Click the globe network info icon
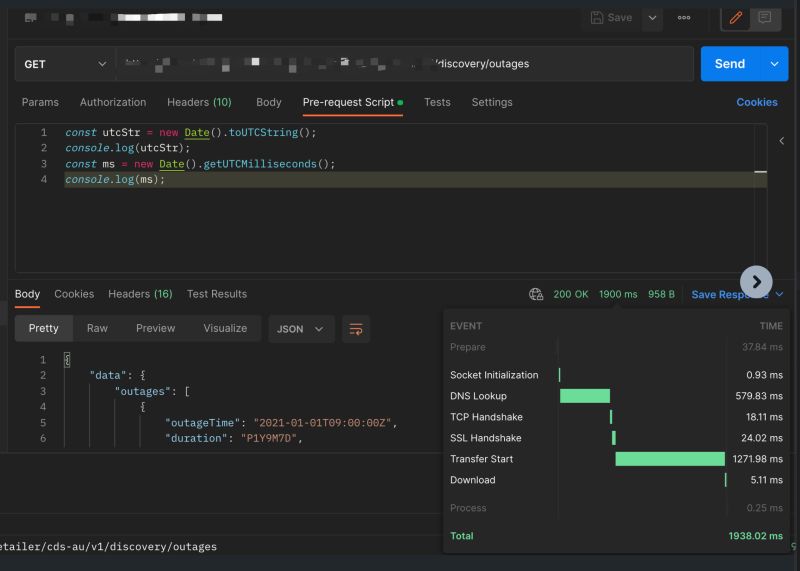800x571 pixels. 536,294
